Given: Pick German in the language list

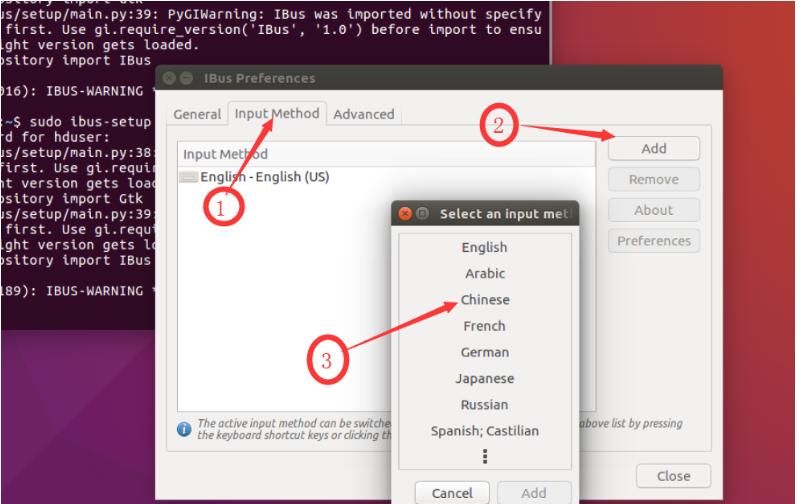Looking at the screenshot, I should coord(484,353).
